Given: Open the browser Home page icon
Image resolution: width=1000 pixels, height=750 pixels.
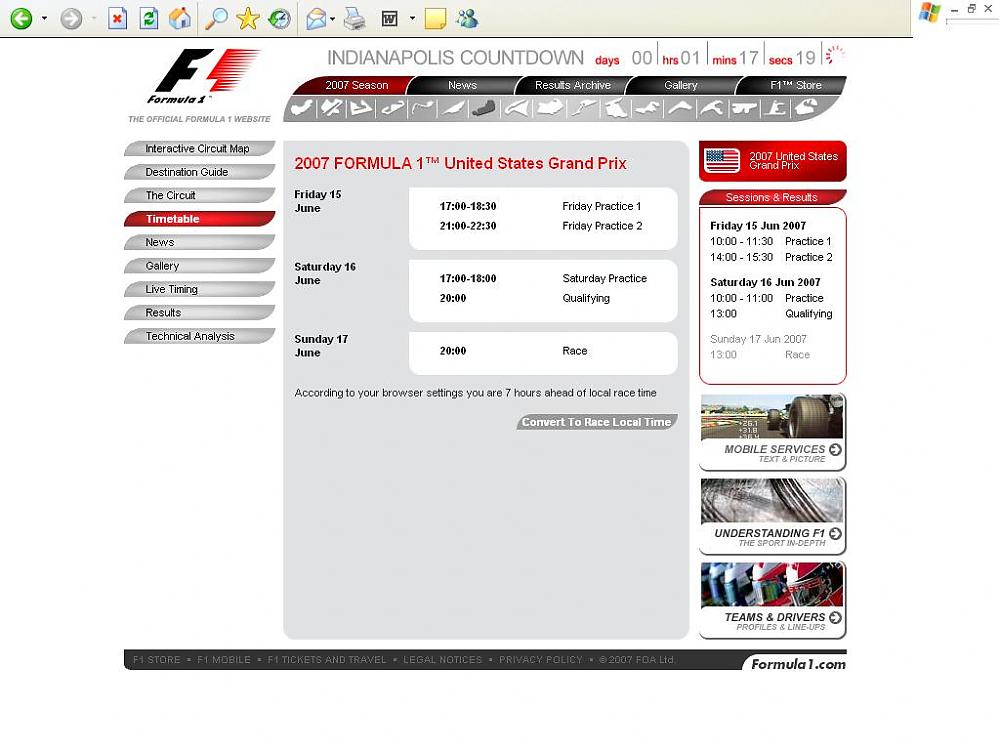Looking at the screenshot, I should coord(180,18).
